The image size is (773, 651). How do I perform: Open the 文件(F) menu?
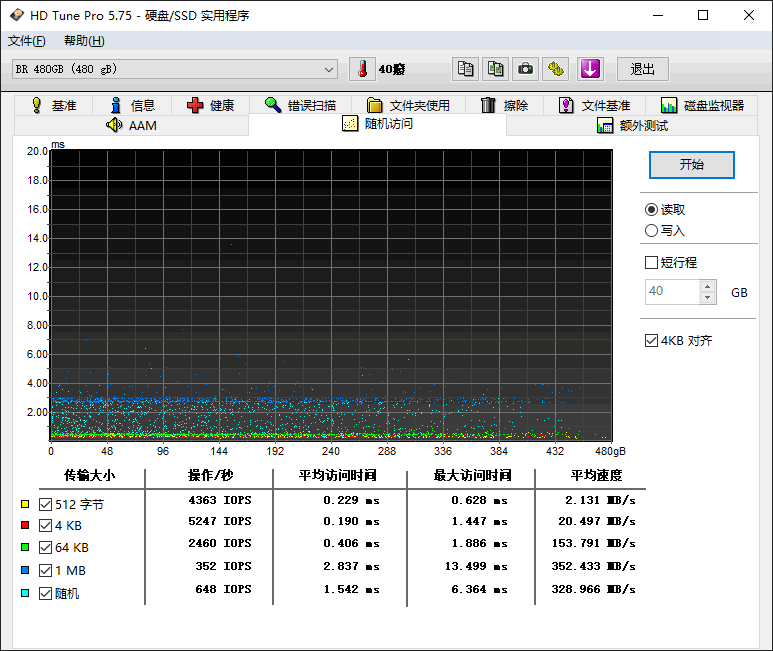click(27, 41)
